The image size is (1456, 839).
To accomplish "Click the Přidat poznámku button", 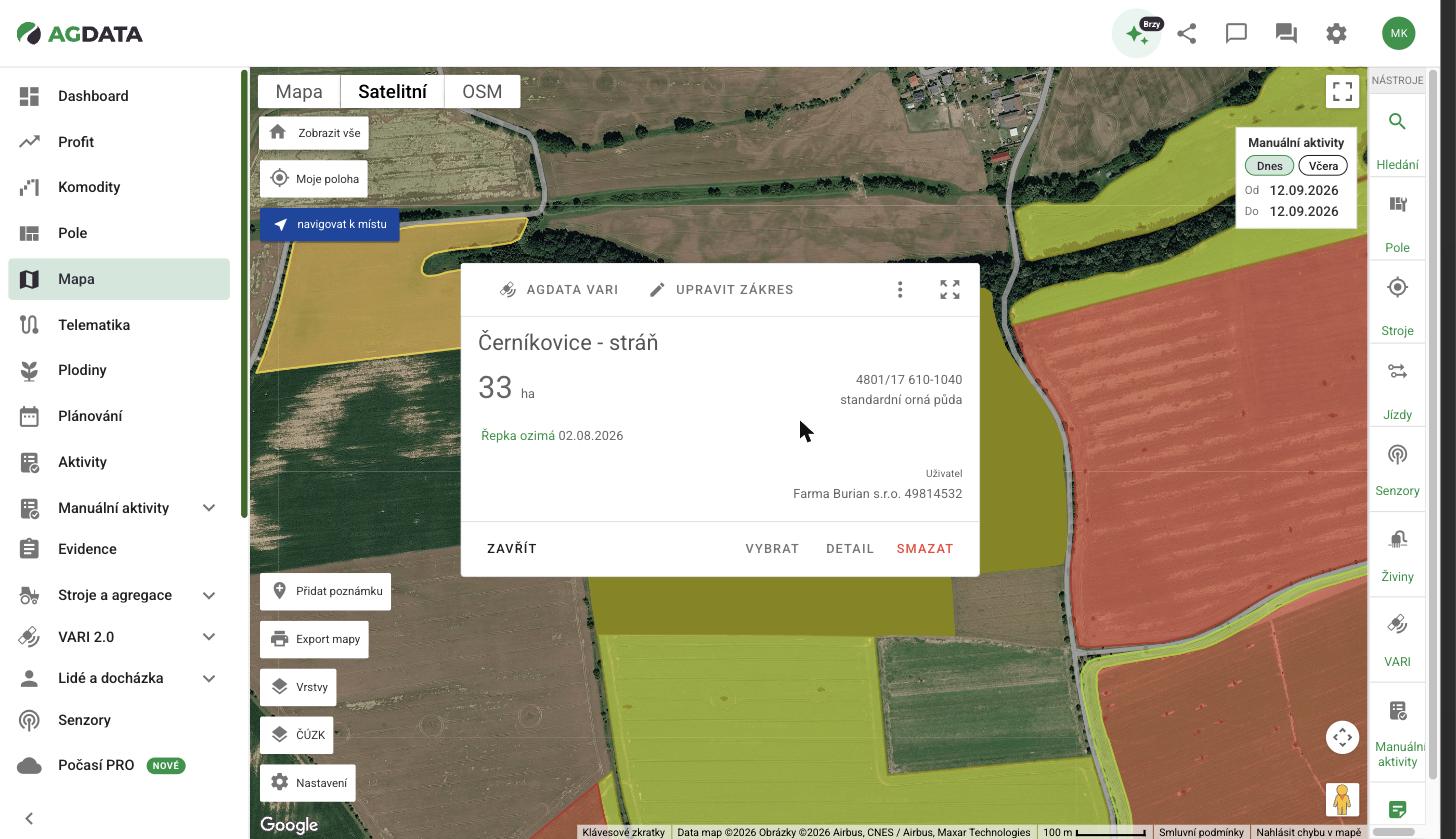I will click(326, 591).
